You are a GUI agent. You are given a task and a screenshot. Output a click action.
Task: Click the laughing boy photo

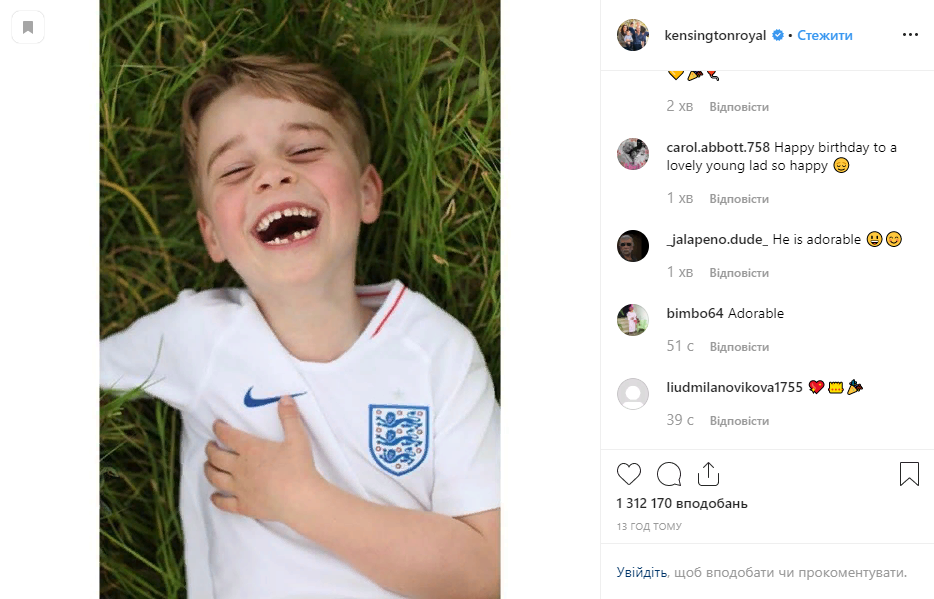coord(300,300)
